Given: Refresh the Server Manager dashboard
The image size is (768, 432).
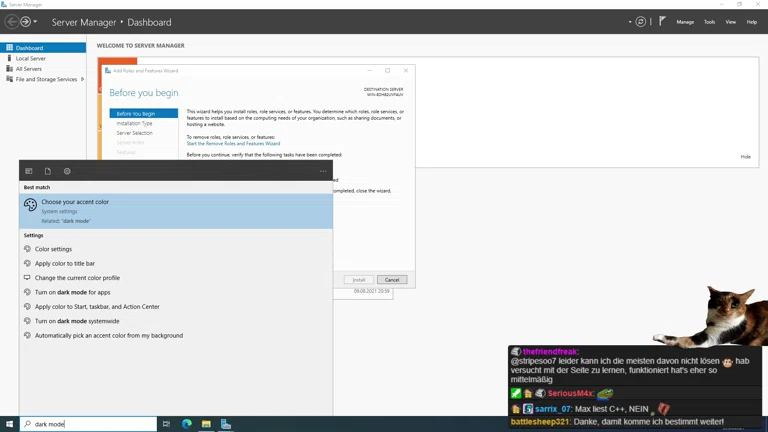Looking at the screenshot, I should (x=640, y=22).
